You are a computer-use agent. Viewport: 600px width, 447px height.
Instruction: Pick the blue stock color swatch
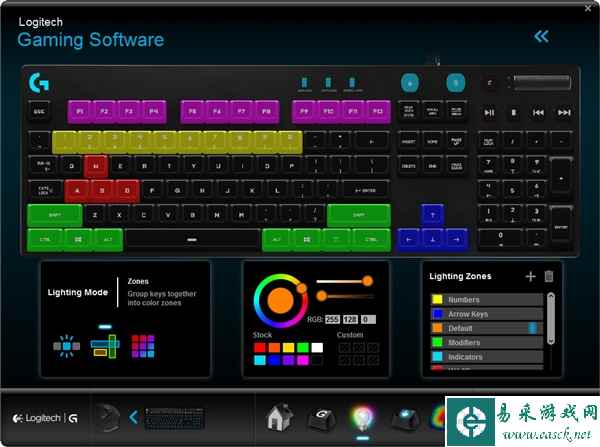[274, 360]
